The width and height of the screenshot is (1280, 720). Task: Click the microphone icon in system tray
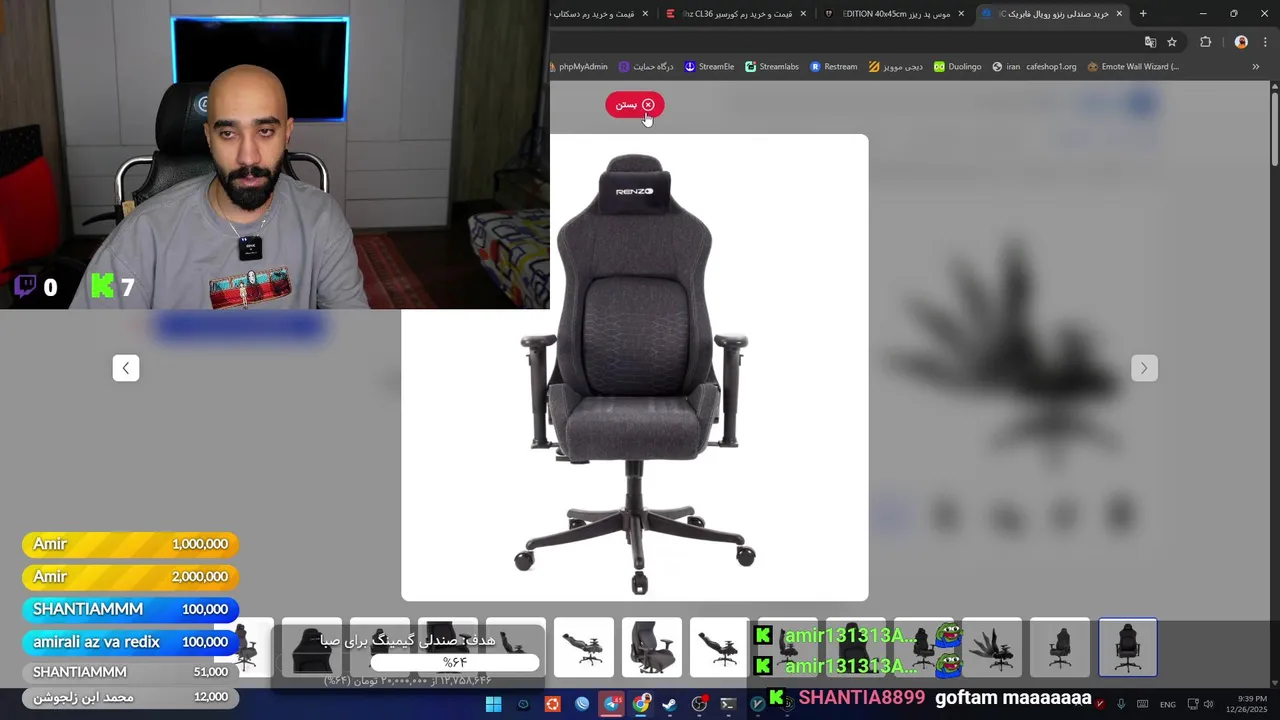(1121, 704)
